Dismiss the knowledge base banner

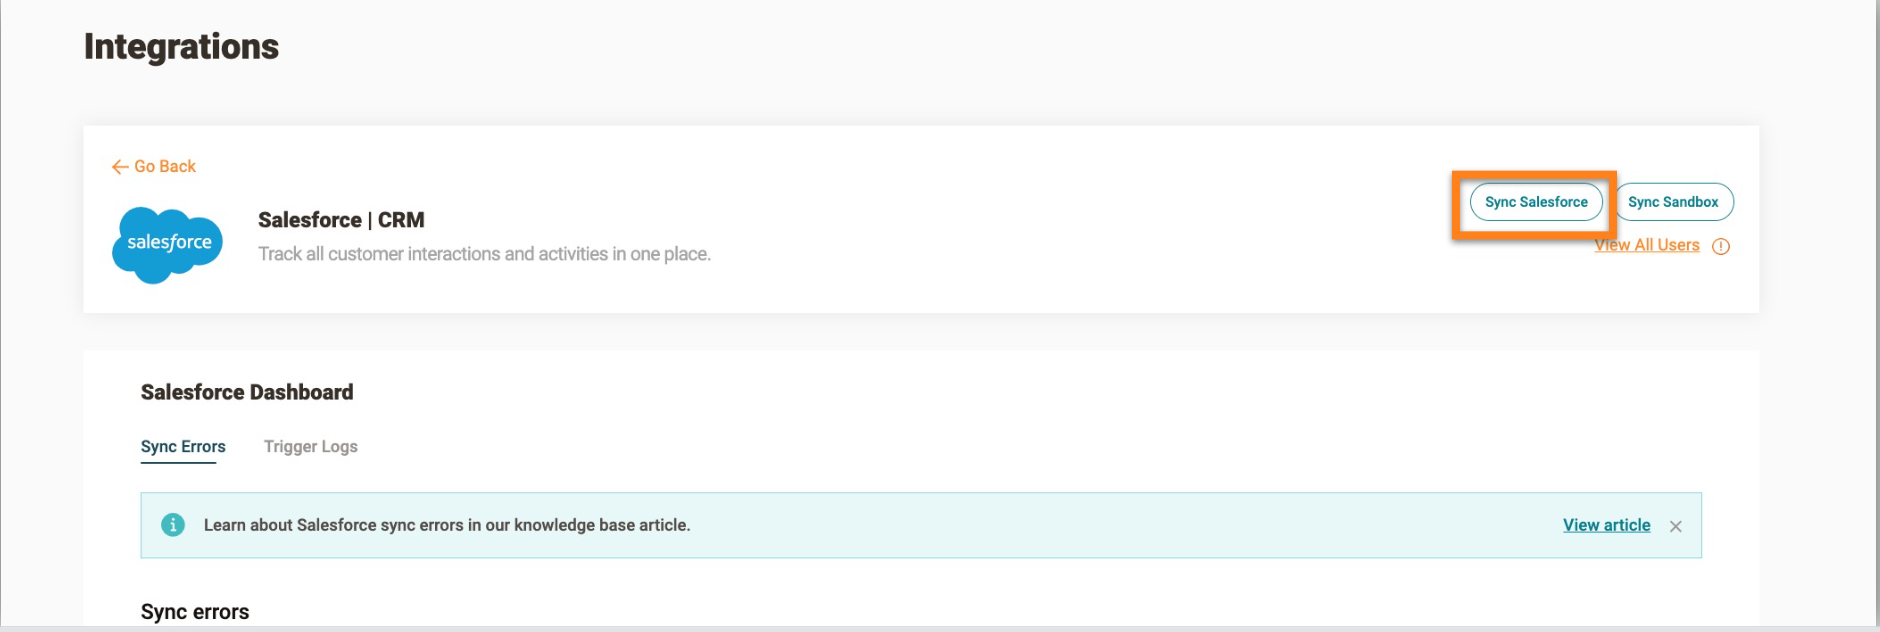tap(1676, 526)
